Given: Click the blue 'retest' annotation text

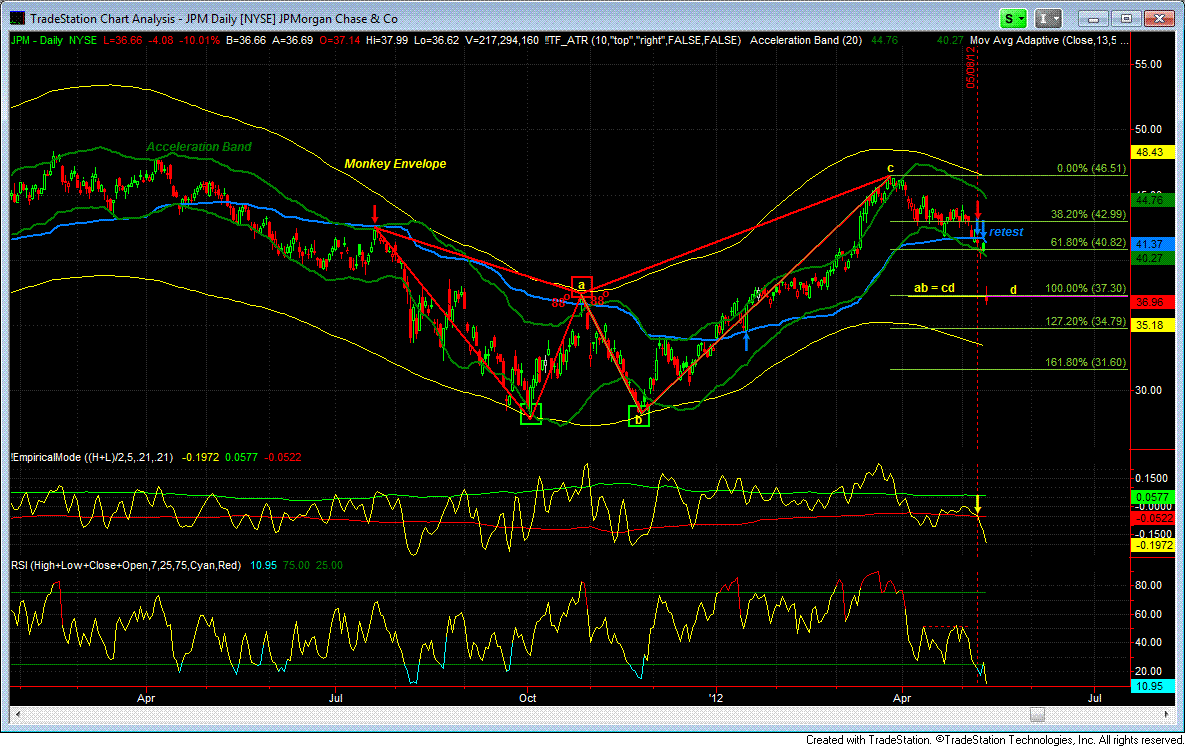Looking at the screenshot, I should [1006, 232].
